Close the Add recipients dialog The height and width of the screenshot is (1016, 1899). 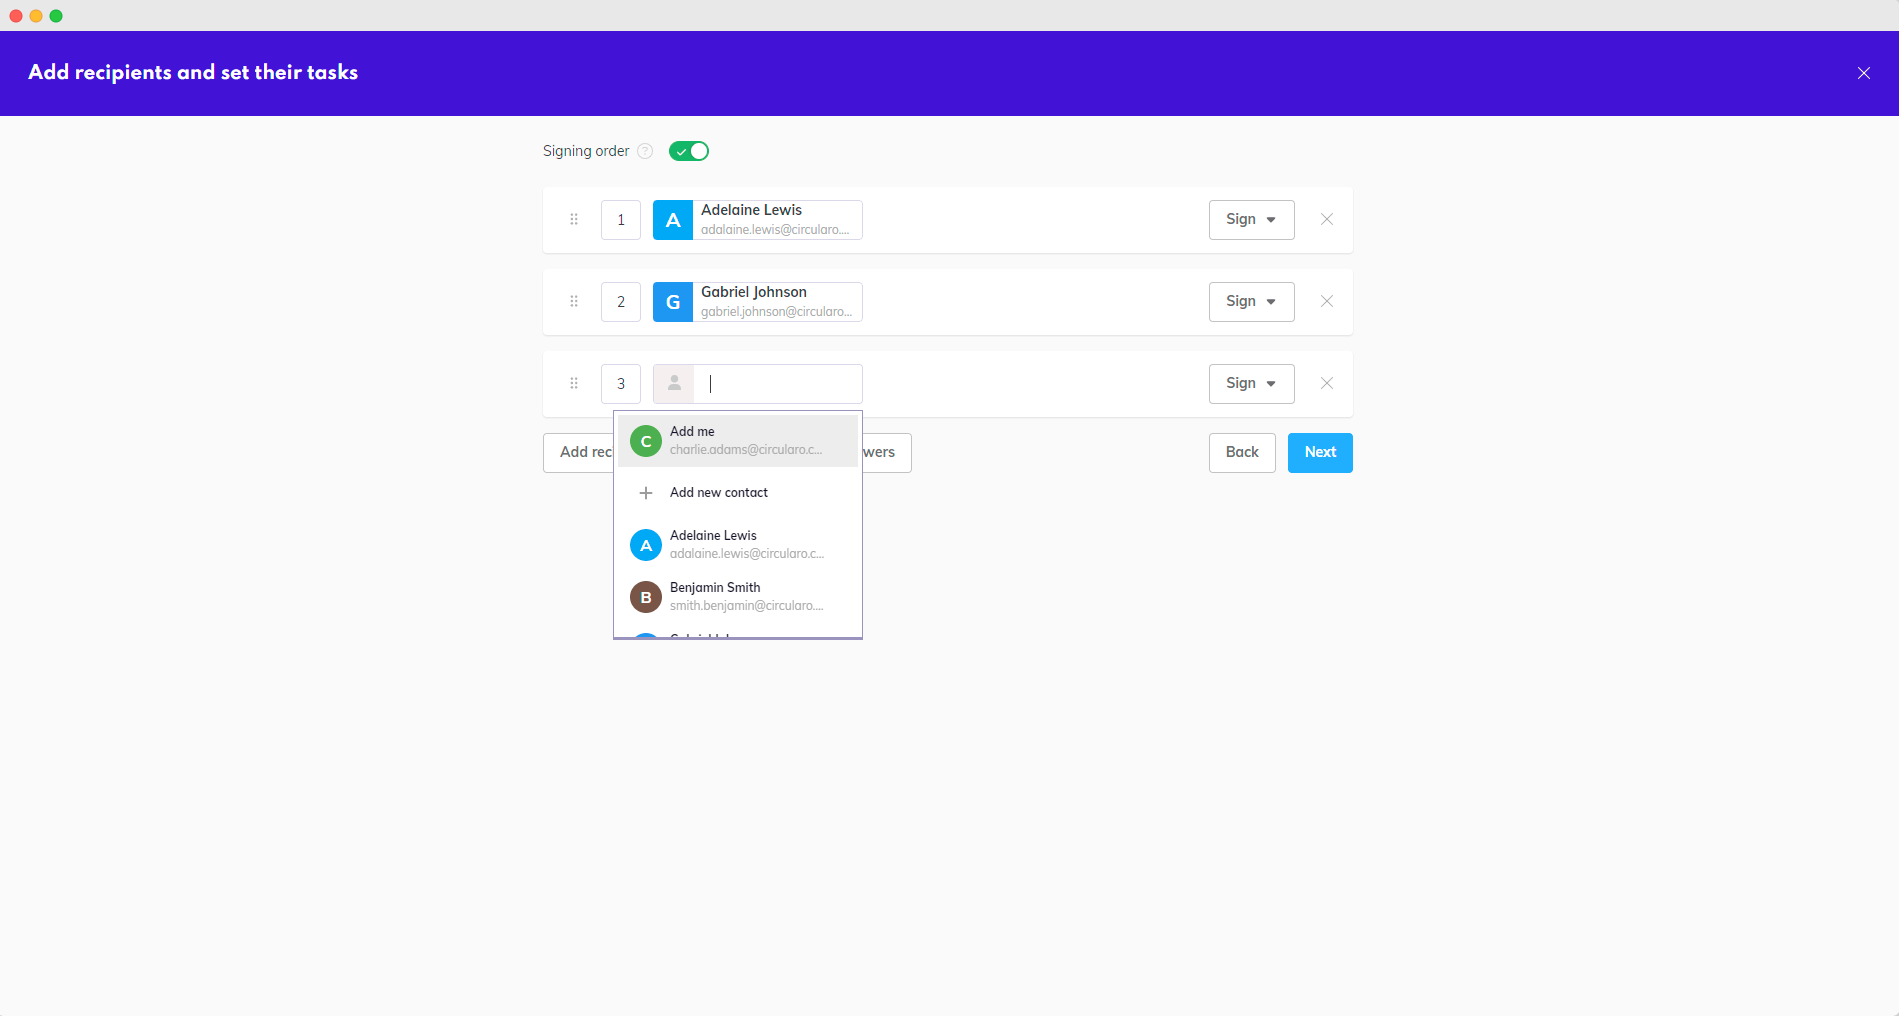coord(1863,73)
